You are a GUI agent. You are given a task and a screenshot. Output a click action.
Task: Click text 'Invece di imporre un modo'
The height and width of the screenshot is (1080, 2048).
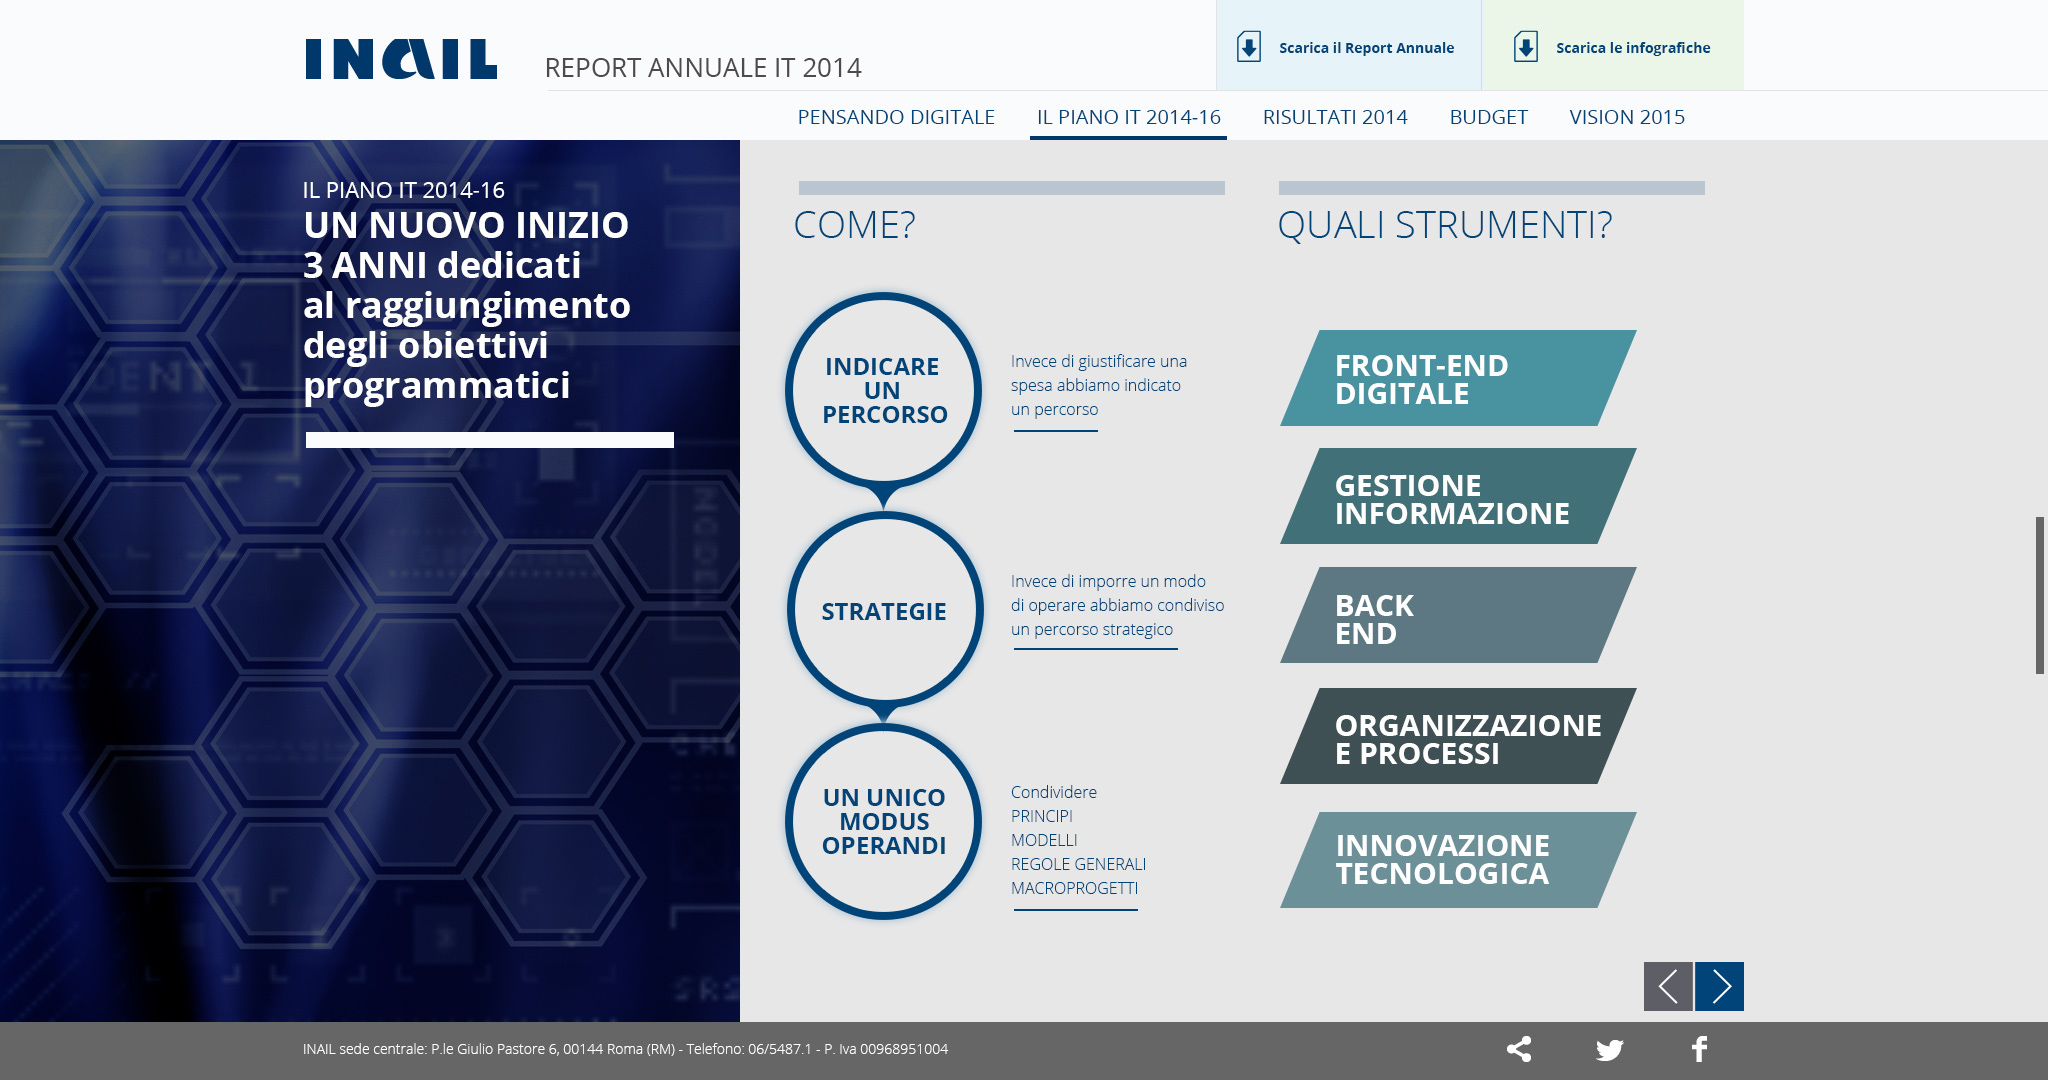(1108, 581)
